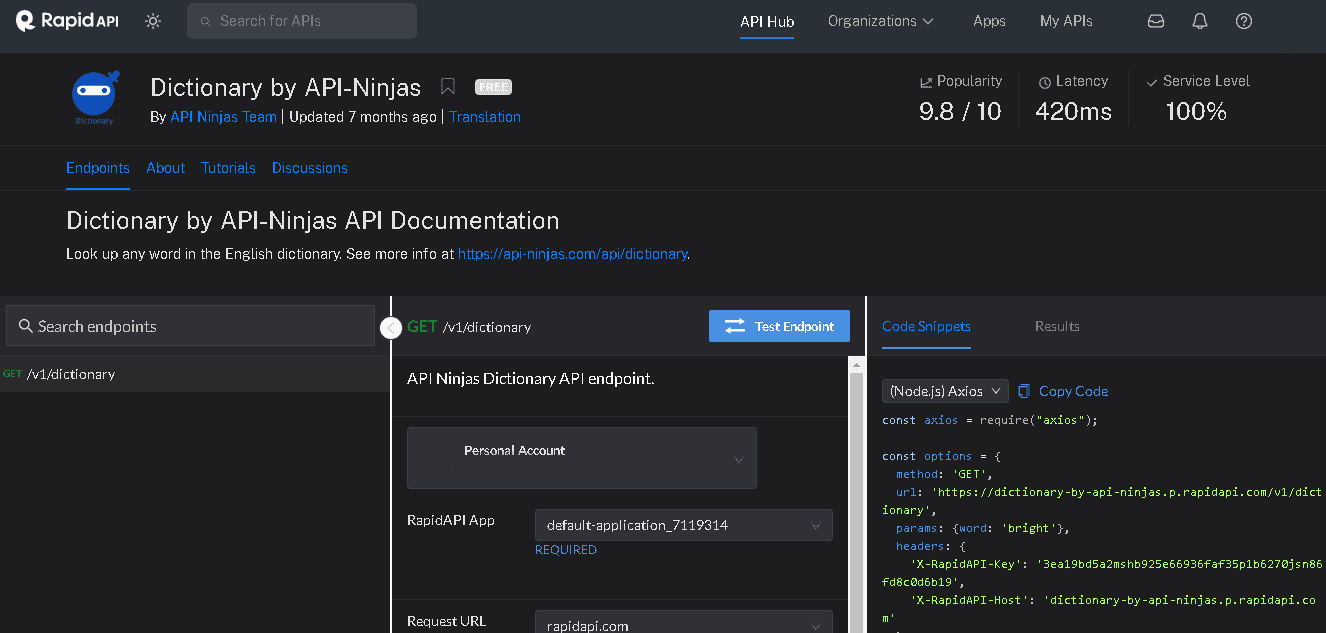The width and height of the screenshot is (1326, 633).
Task: Click the REQUIRED label under RapidAPI App
Action: click(x=566, y=550)
